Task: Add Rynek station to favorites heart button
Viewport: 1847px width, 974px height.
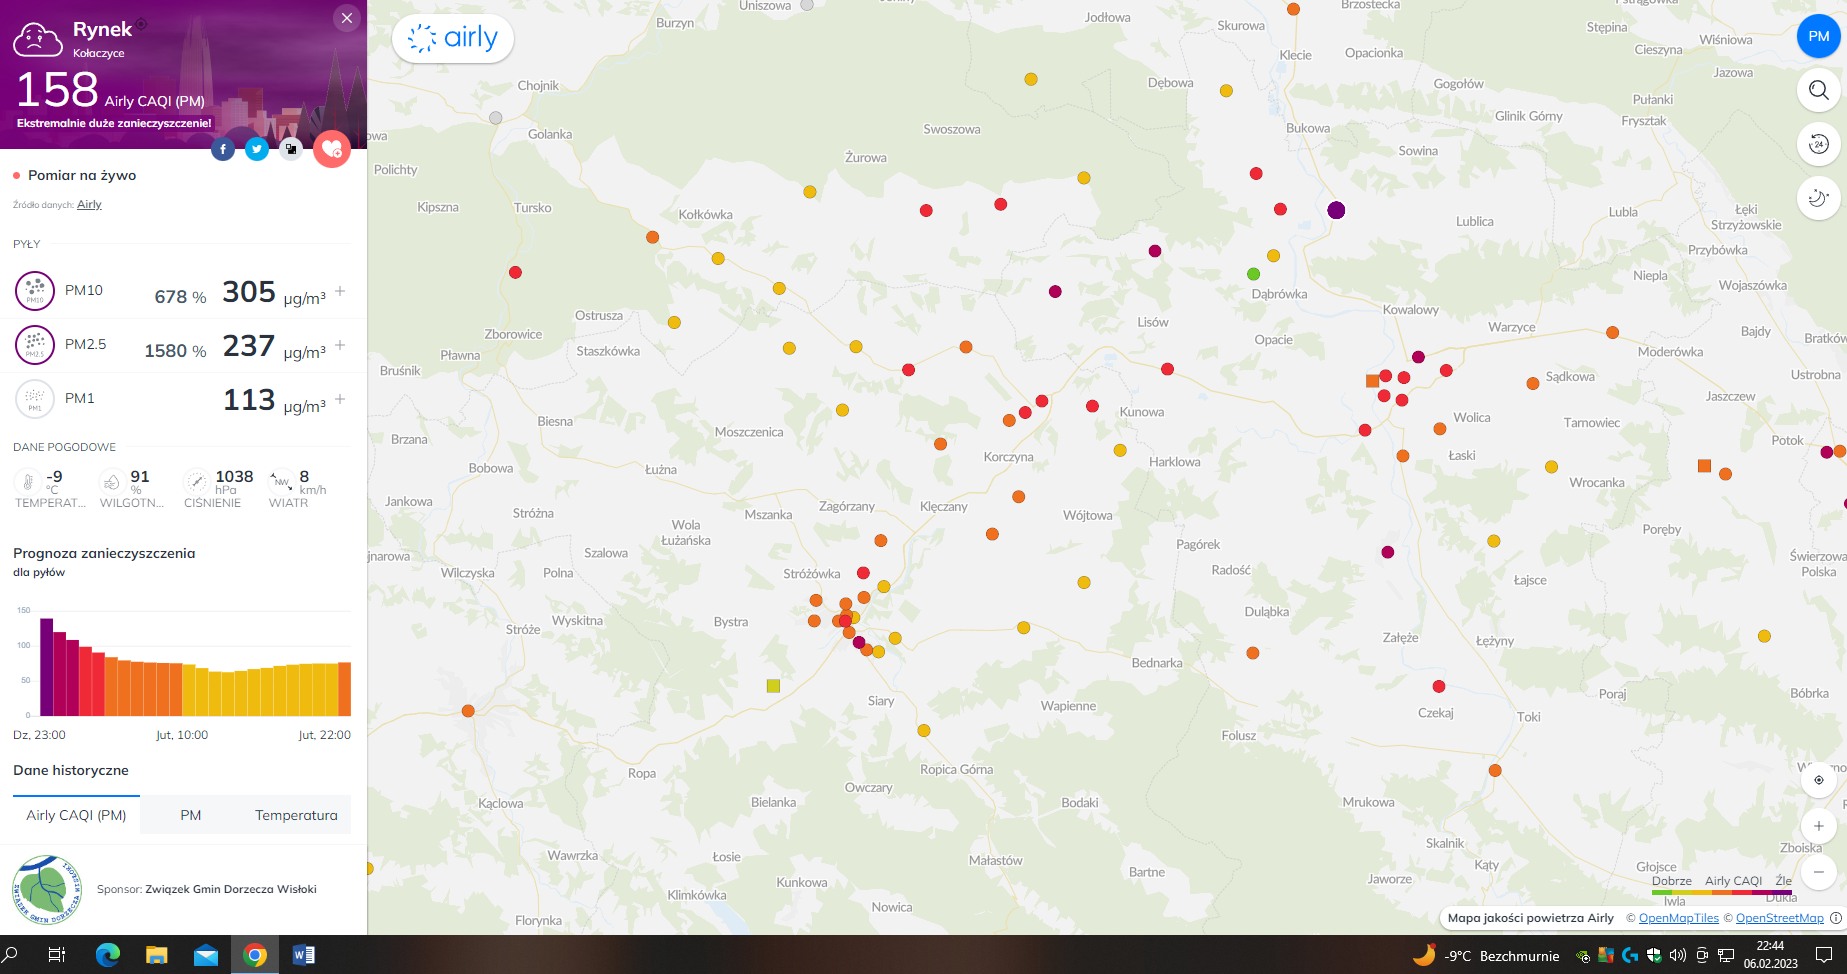Action: tap(332, 149)
